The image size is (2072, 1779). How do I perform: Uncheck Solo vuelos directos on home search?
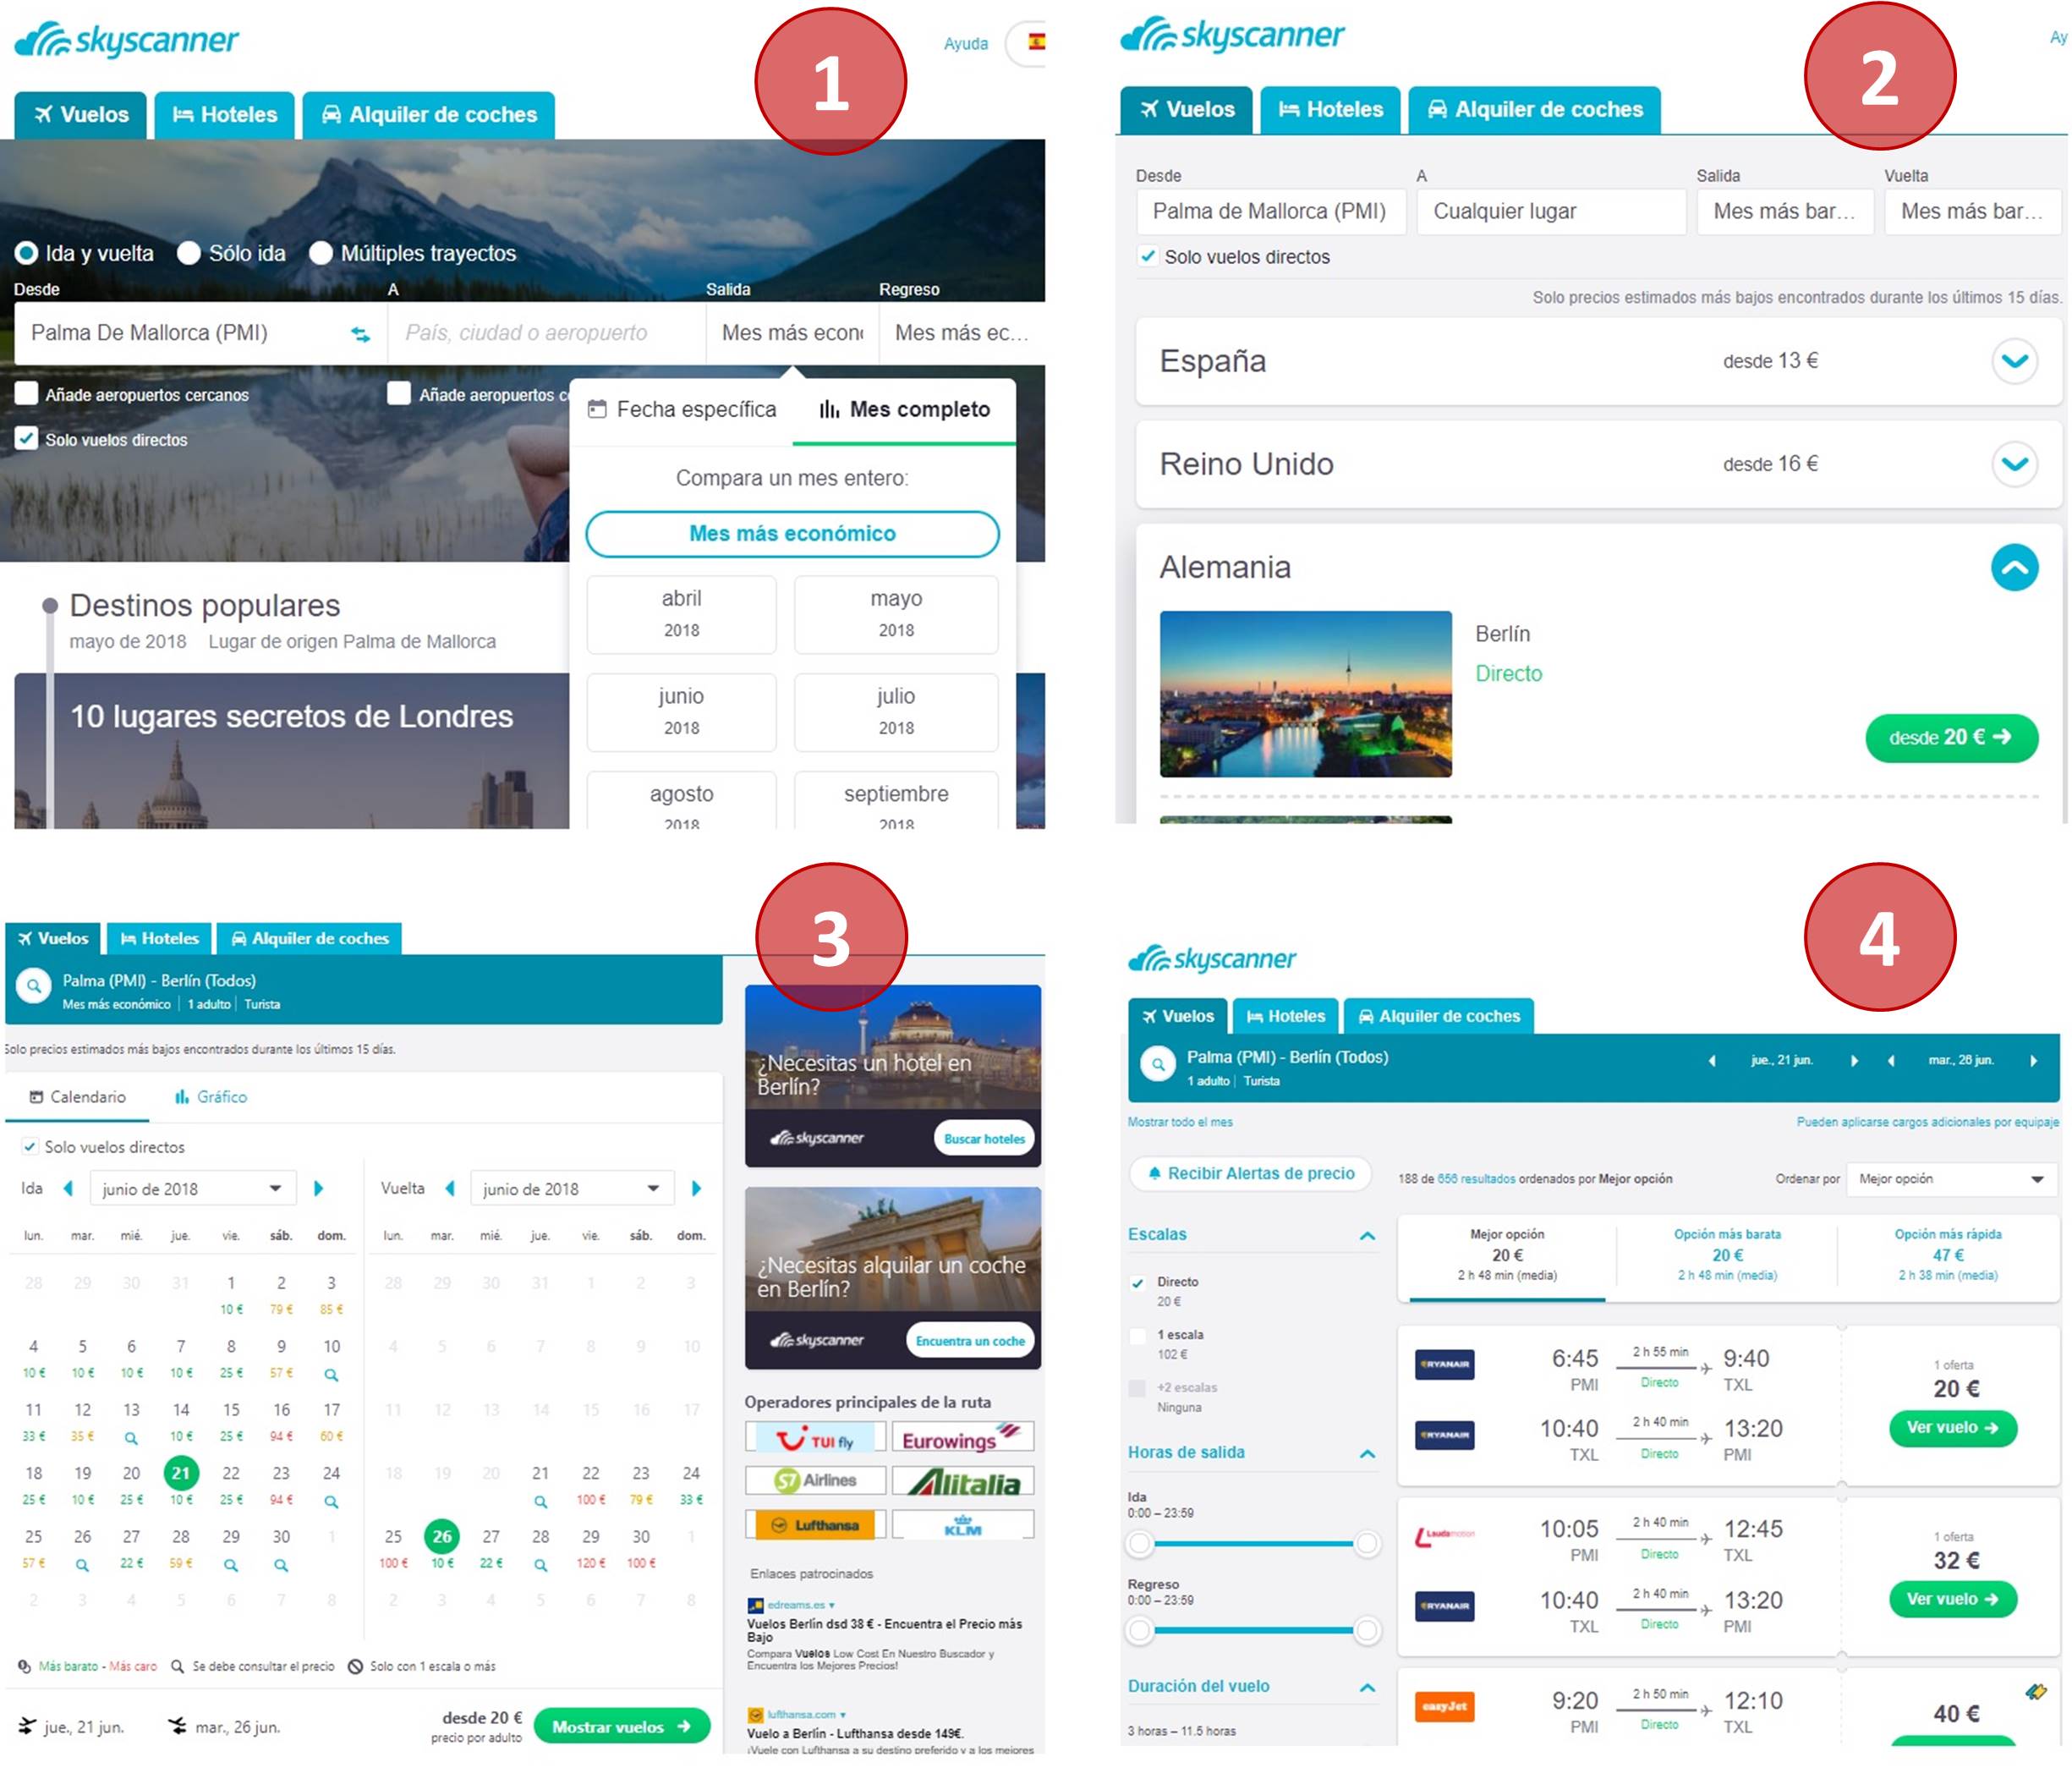click(27, 439)
